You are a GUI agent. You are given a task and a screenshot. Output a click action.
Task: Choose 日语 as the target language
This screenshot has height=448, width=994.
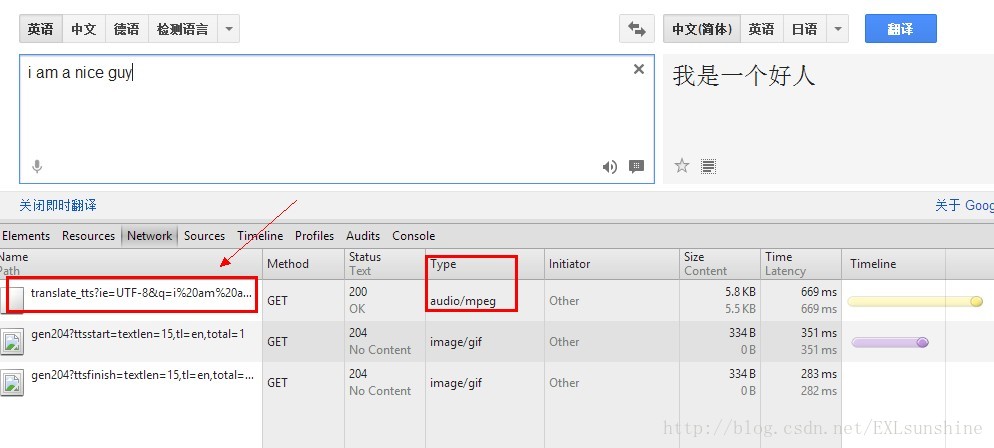click(804, 29)
